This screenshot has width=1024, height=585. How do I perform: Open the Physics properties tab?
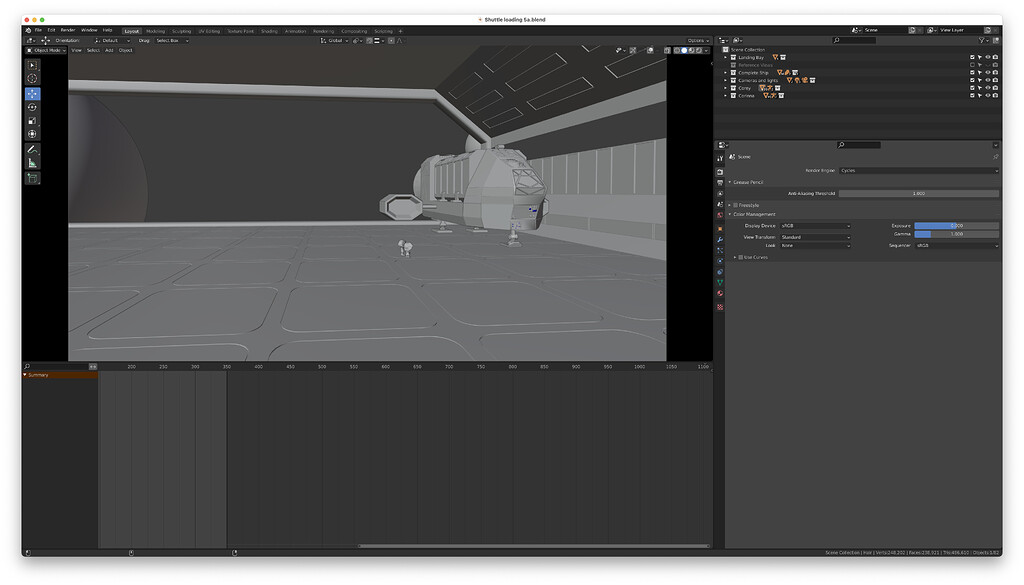point(720,261)
